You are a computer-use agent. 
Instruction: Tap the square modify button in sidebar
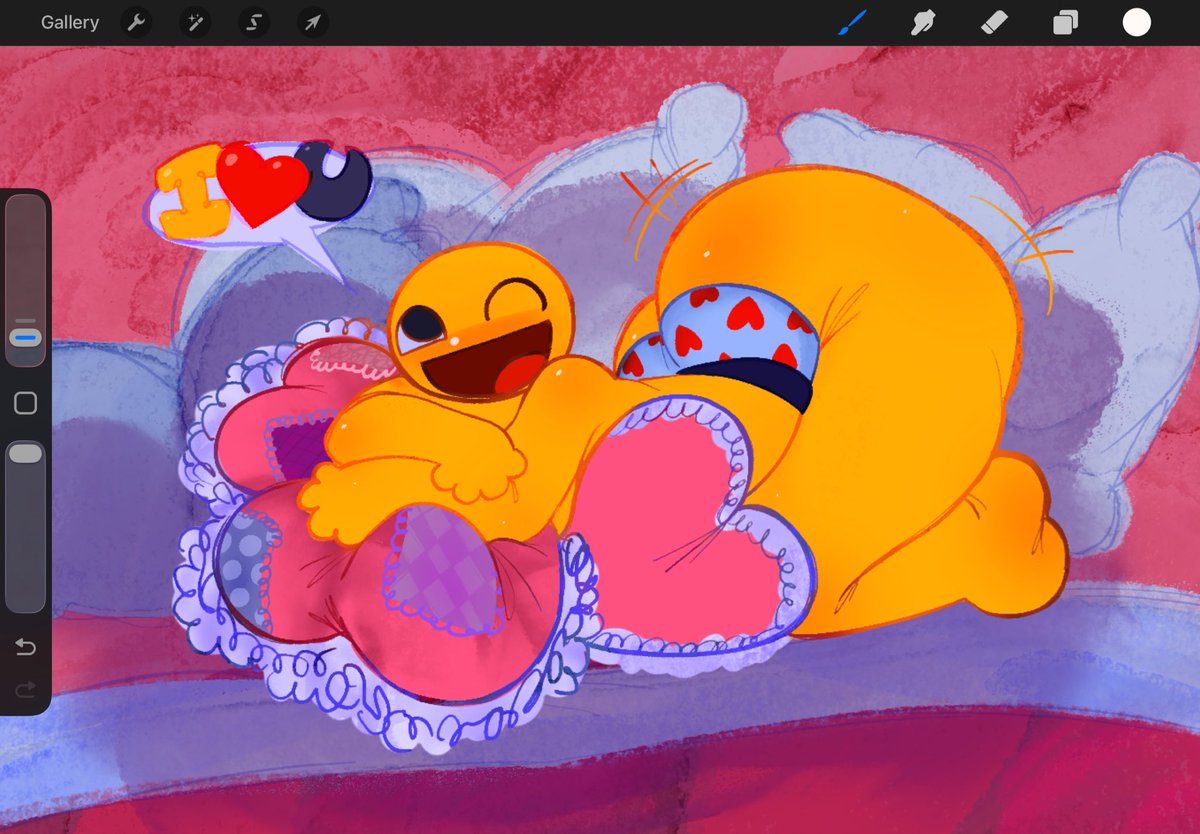pyautogui.click(x=26, y=403)
